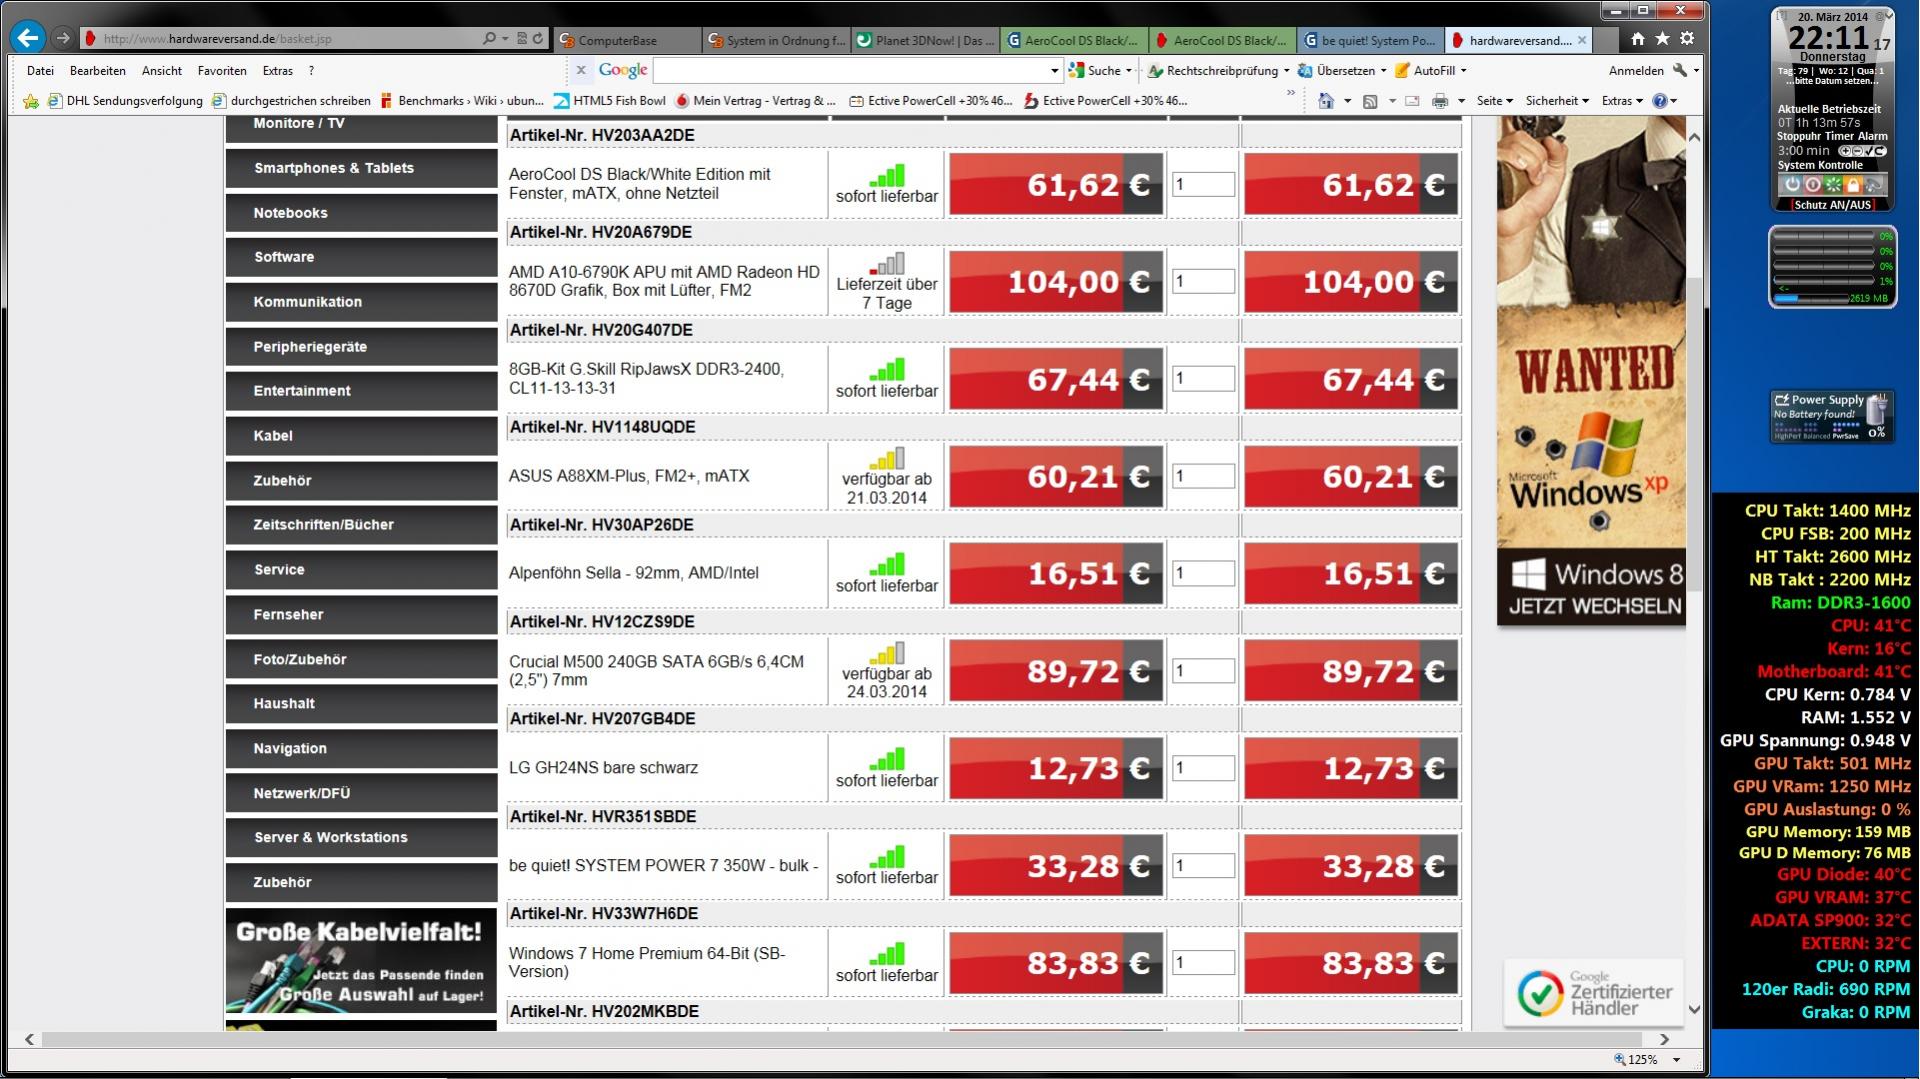Screen dimensions: 1920x1079
Task: Open the Google toolbar search box dropdown arrow
Action: click(1054, 71)
